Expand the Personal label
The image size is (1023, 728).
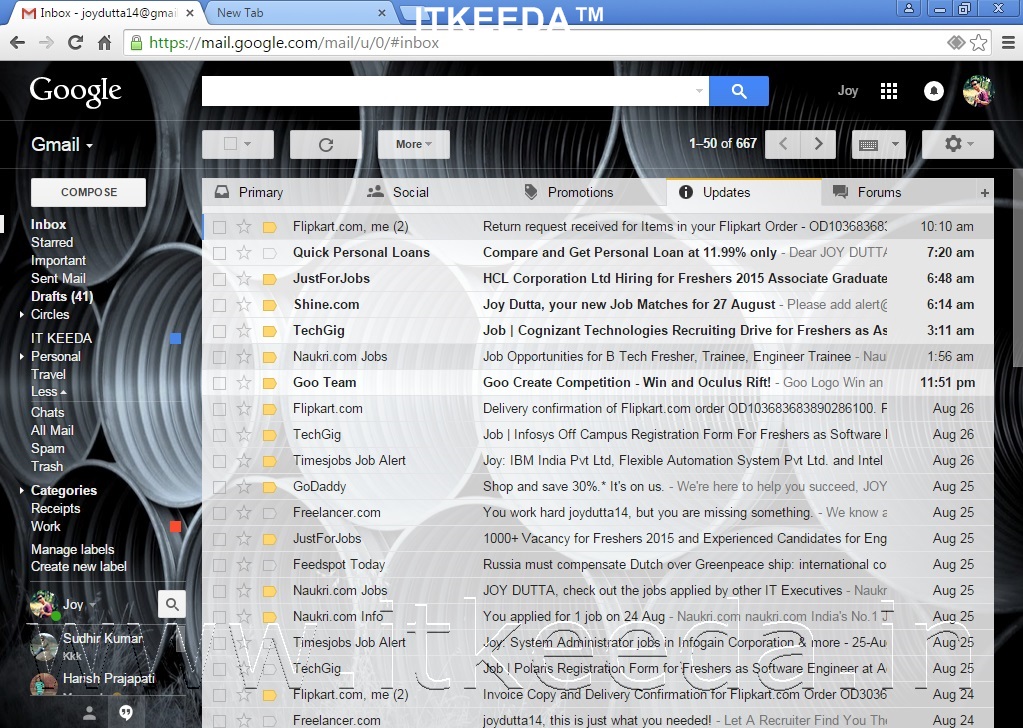pos(22,357)
